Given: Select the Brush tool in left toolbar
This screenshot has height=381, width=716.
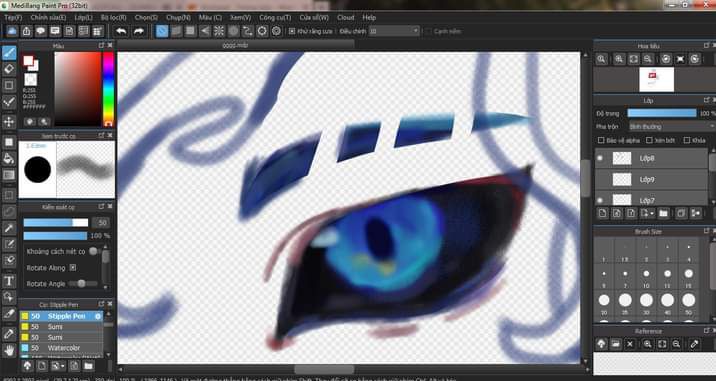Looking at the screenshot, I should (x=9, y=53).
